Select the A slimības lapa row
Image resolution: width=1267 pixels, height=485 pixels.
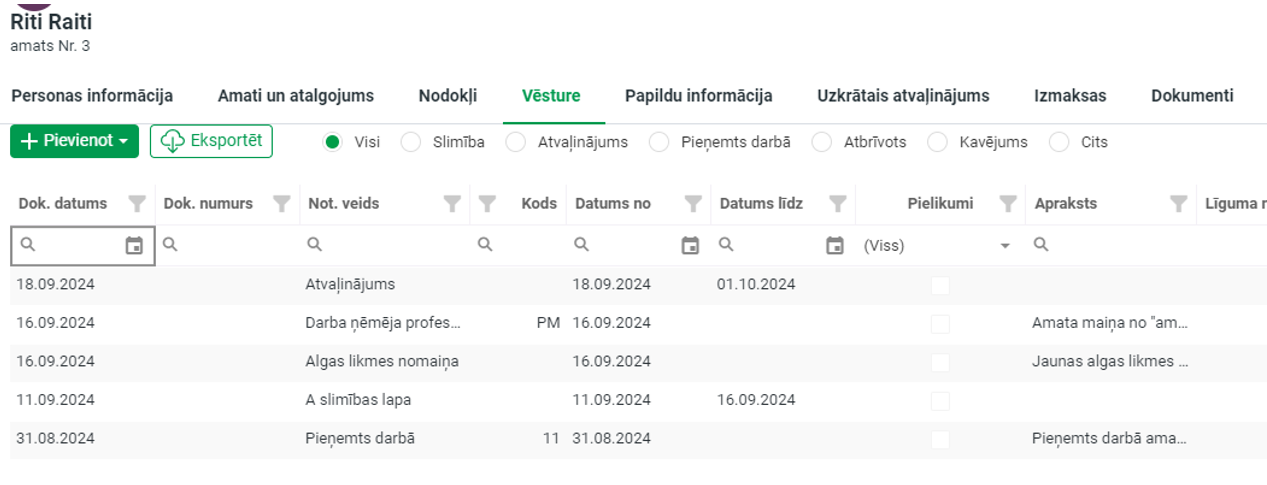[x=638, y=400]
